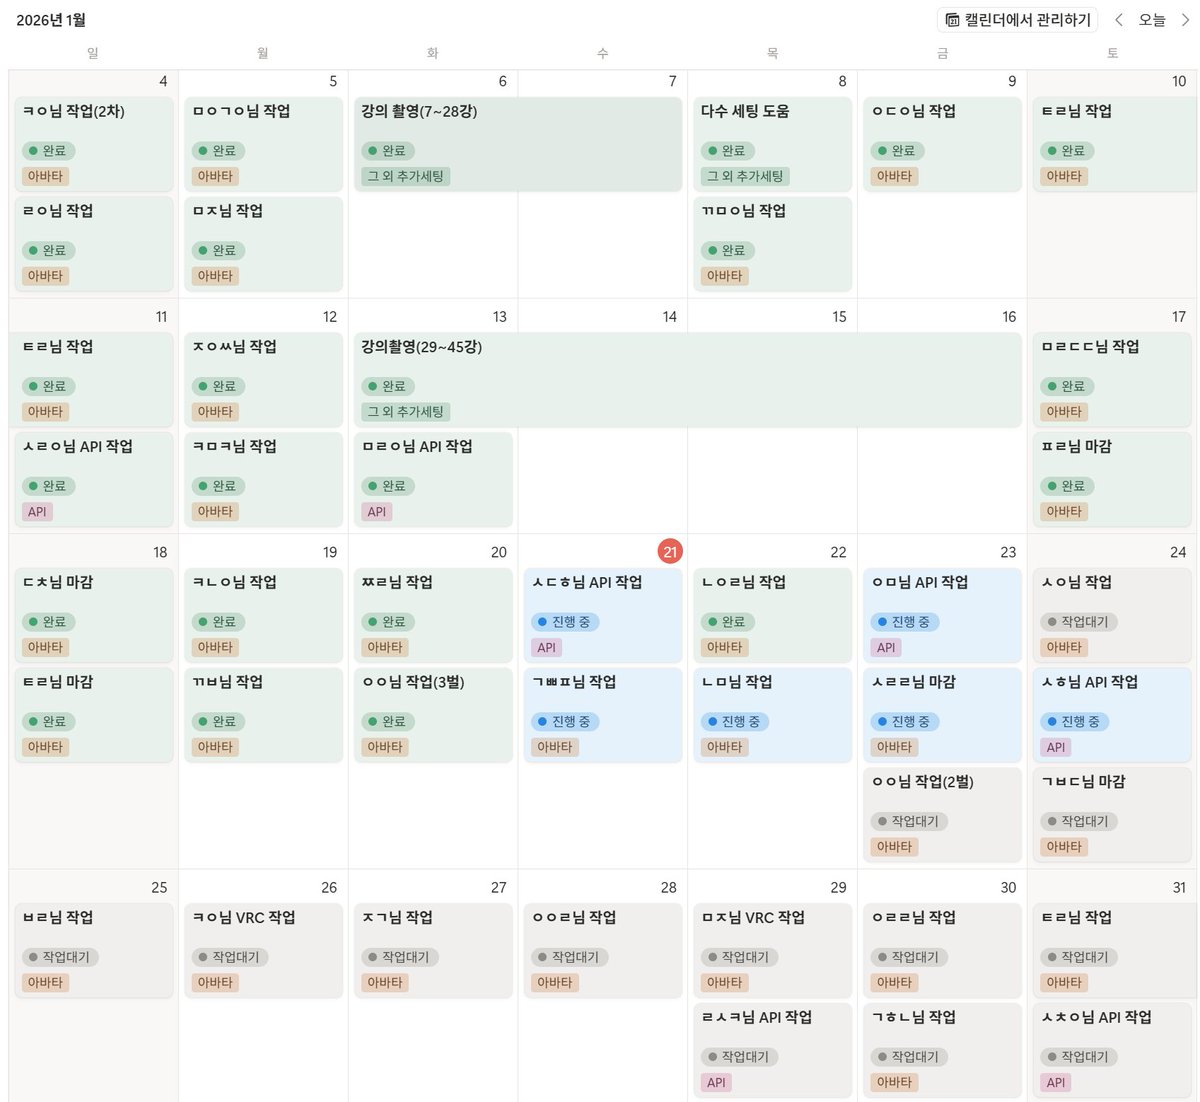Click 완료 status on ㅇㅇ님 작업(3벌)
Viewport: 1200px width, 1102px height.
386,722
